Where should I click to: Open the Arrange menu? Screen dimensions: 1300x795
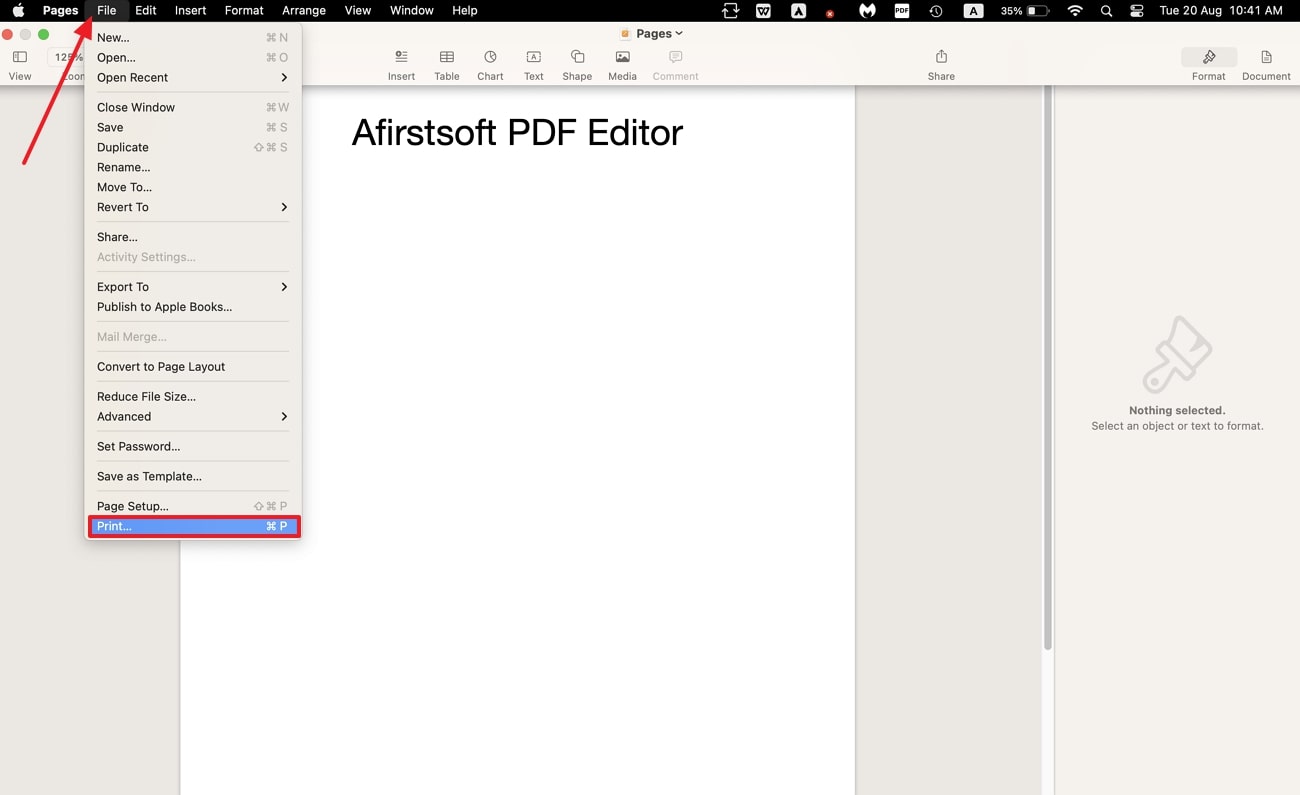point(304,10)
